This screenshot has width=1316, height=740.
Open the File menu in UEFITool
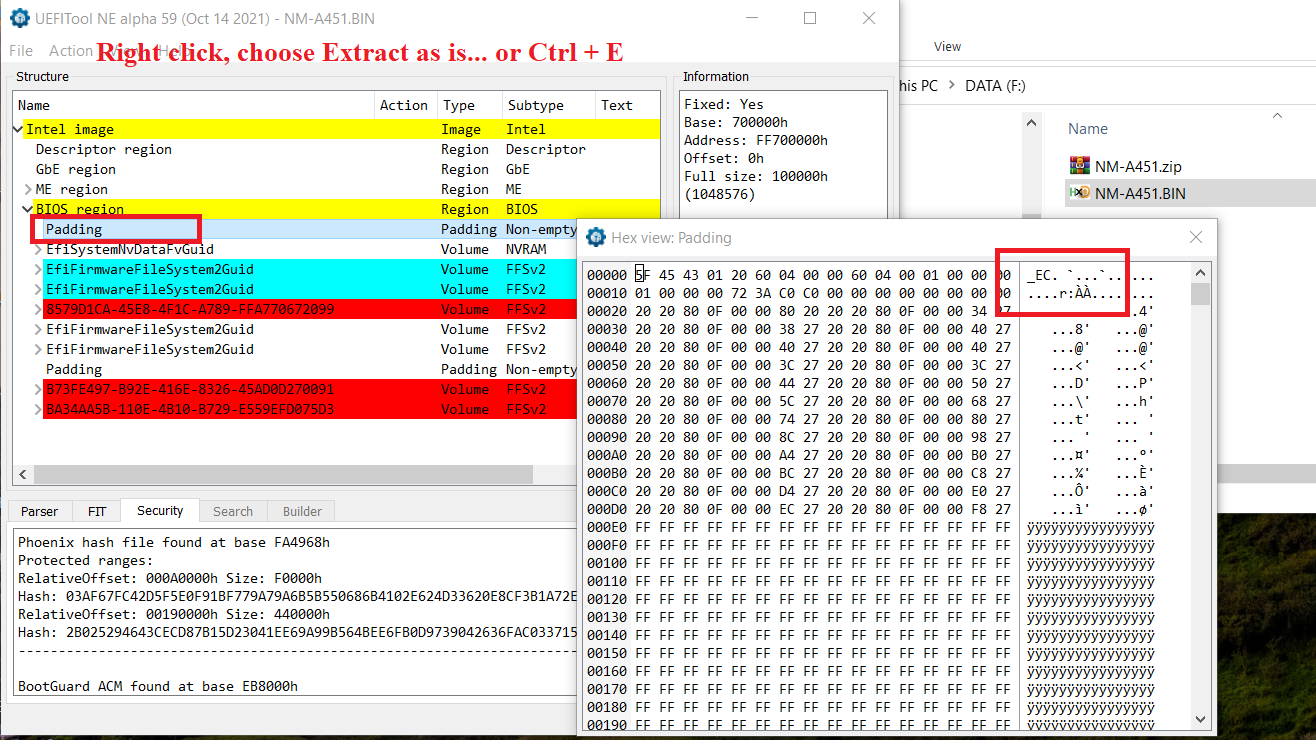pyautogui.click(x=21, y=50)
